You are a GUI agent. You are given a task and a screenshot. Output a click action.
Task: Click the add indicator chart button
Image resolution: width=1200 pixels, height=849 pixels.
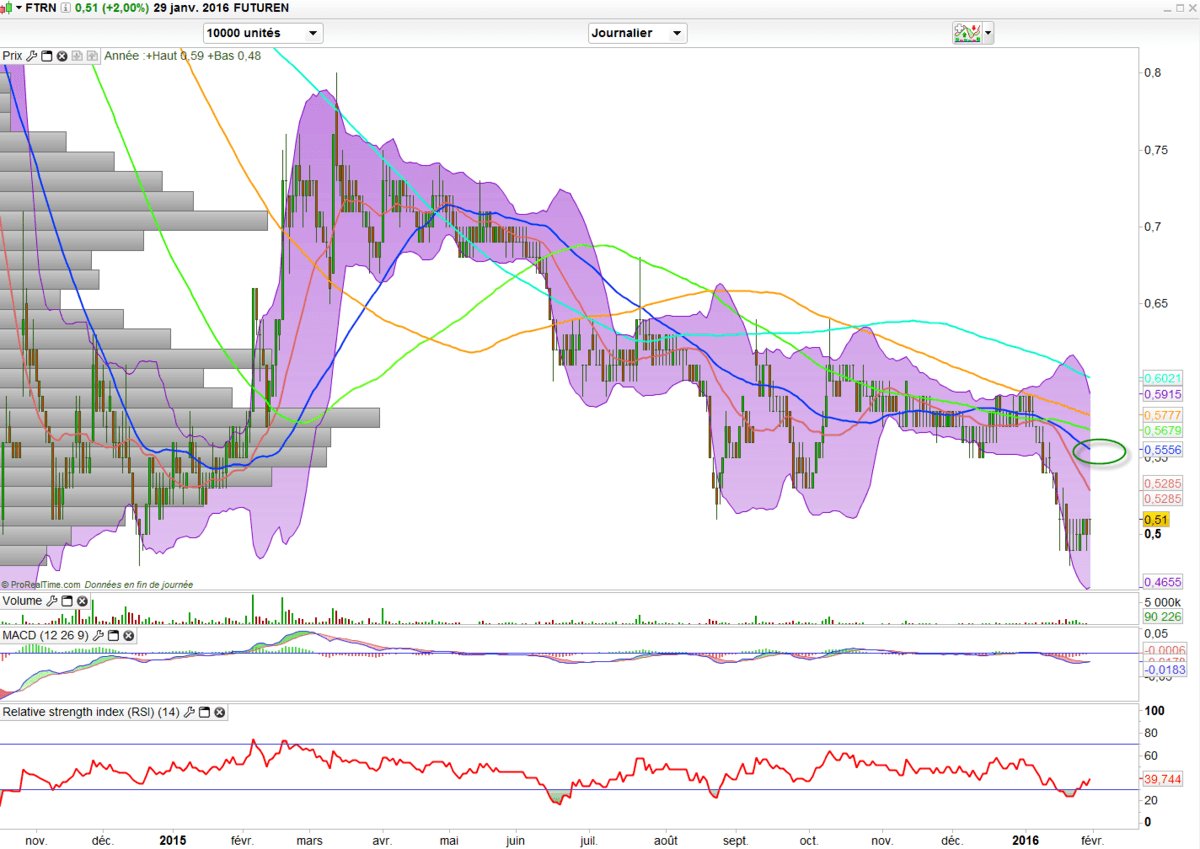966,33
